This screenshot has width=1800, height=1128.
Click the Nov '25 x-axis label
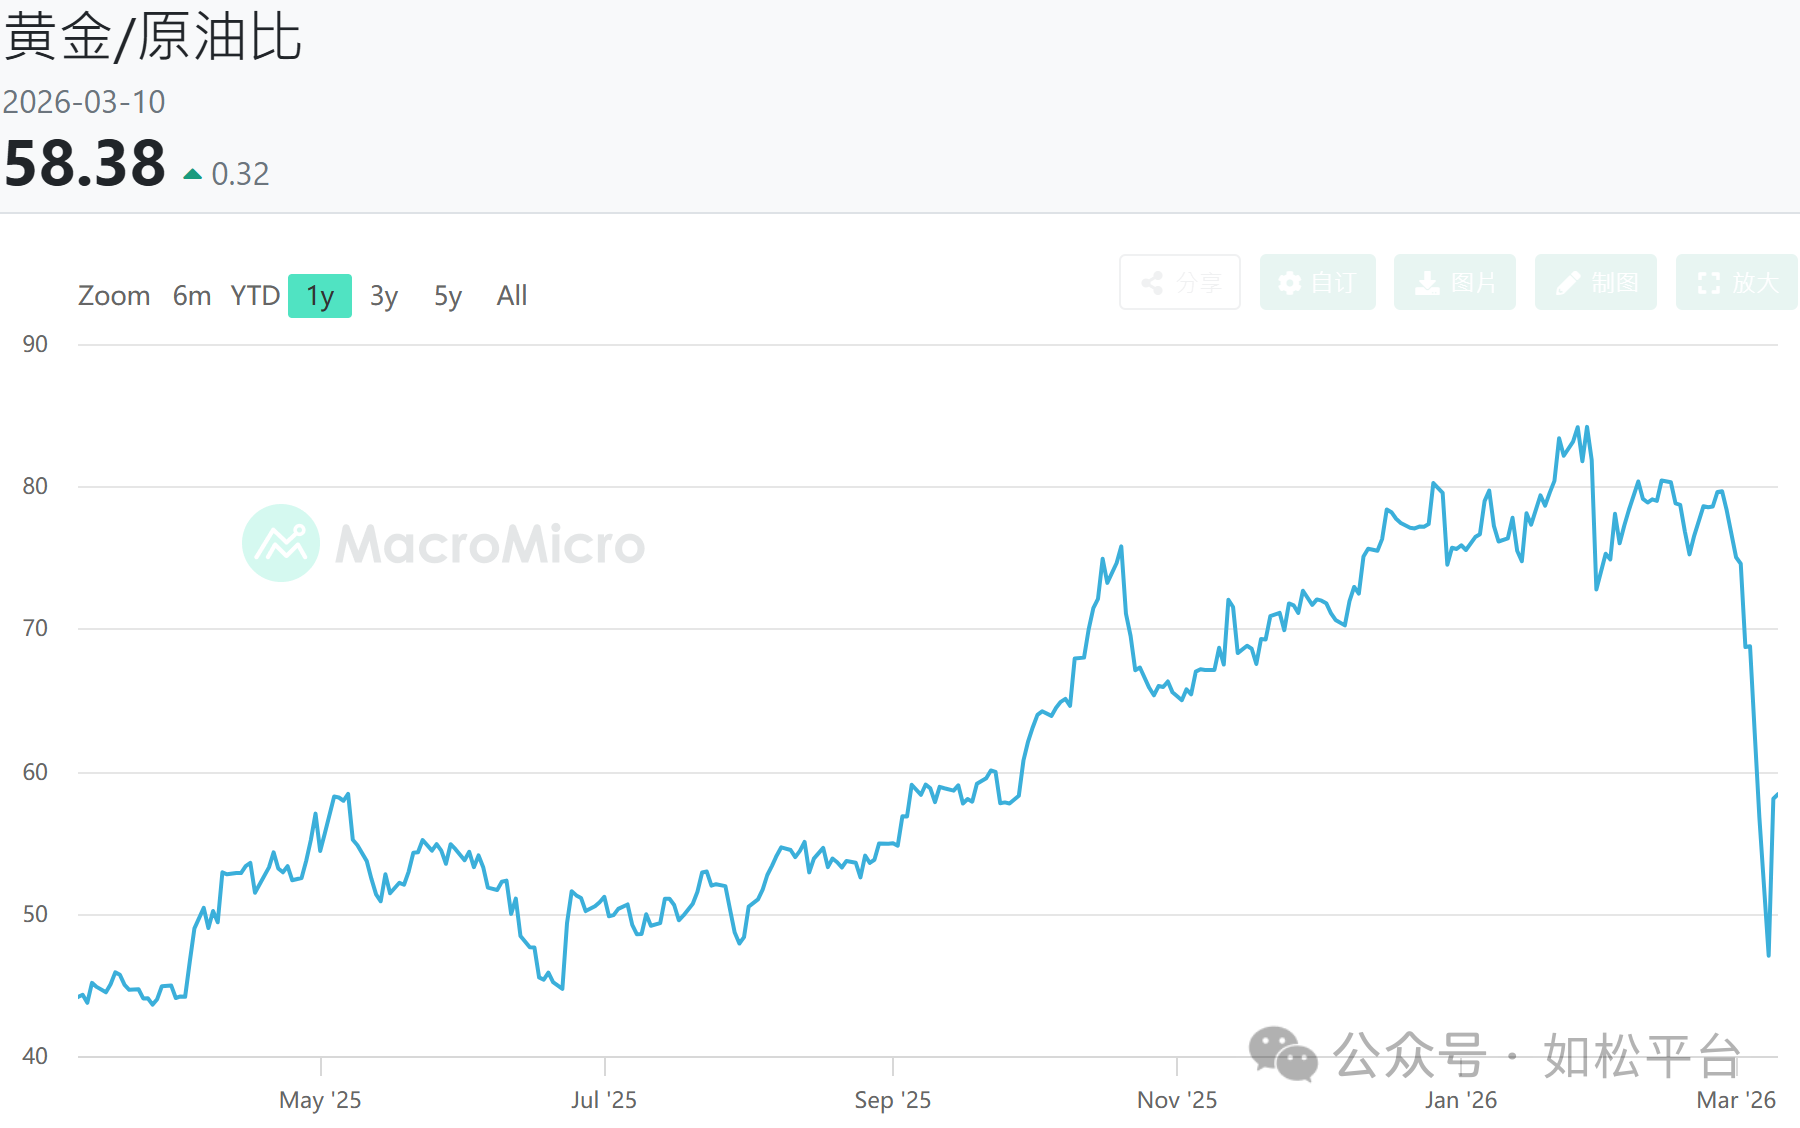[x=1177, y=1100]
